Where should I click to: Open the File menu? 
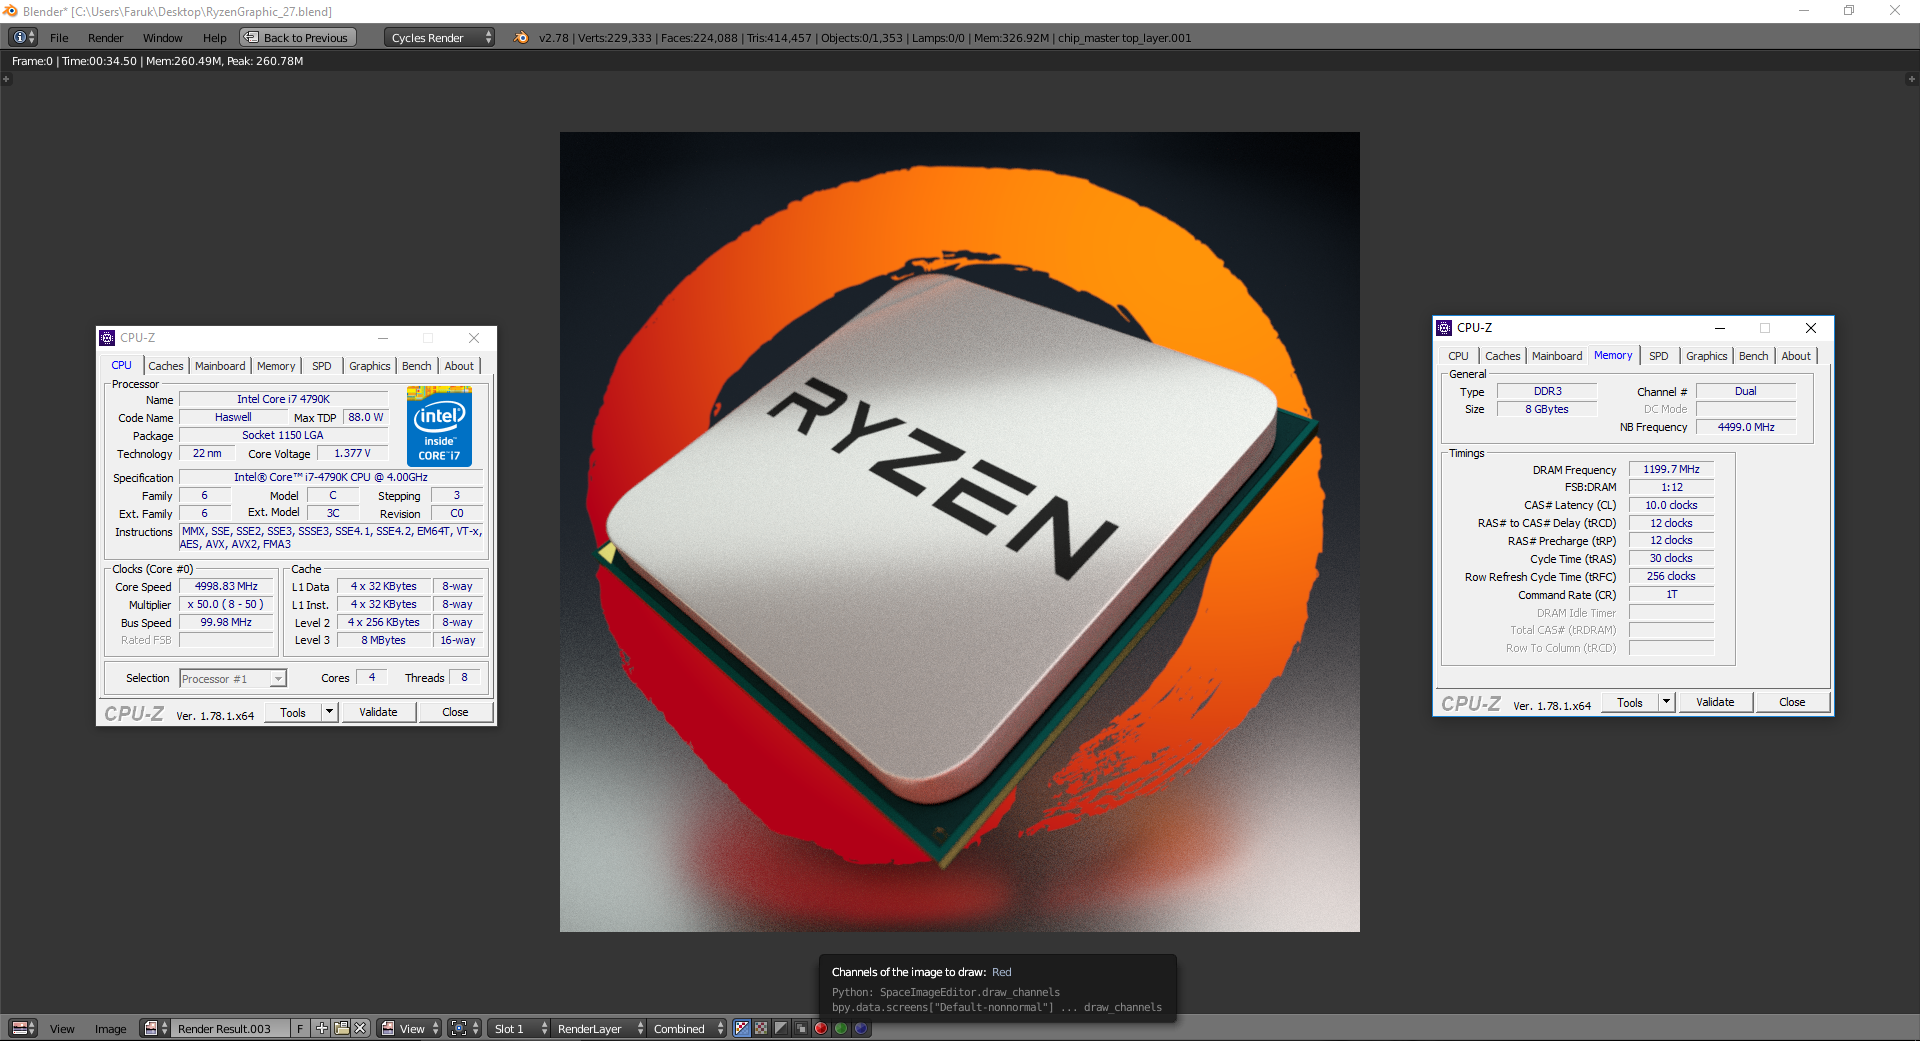(59, 38)
